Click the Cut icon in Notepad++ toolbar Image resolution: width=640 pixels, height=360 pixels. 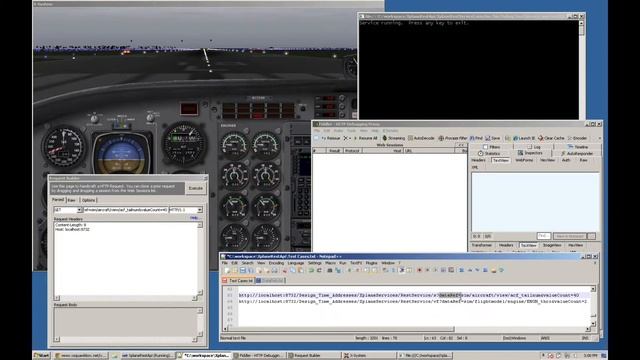click(284, 270)
